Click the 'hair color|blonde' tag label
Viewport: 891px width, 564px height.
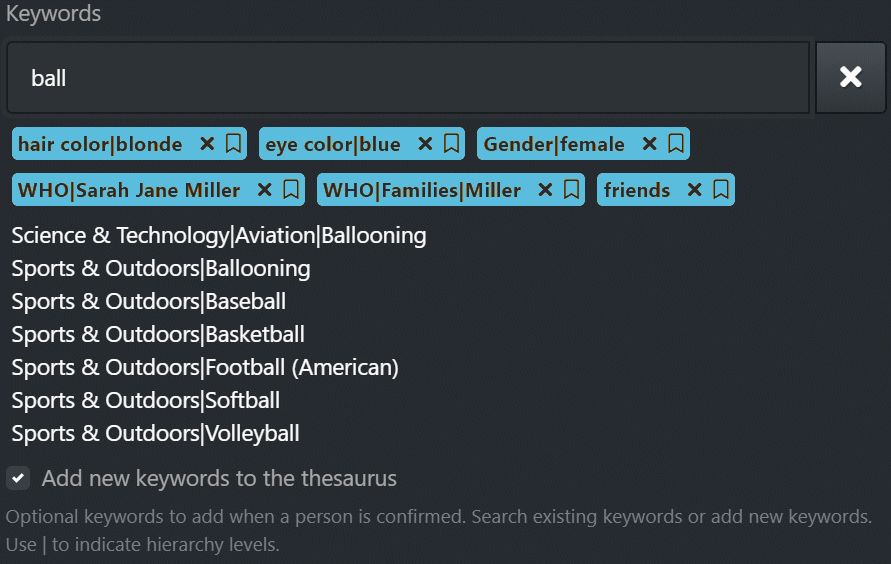[x=100, y=144]
